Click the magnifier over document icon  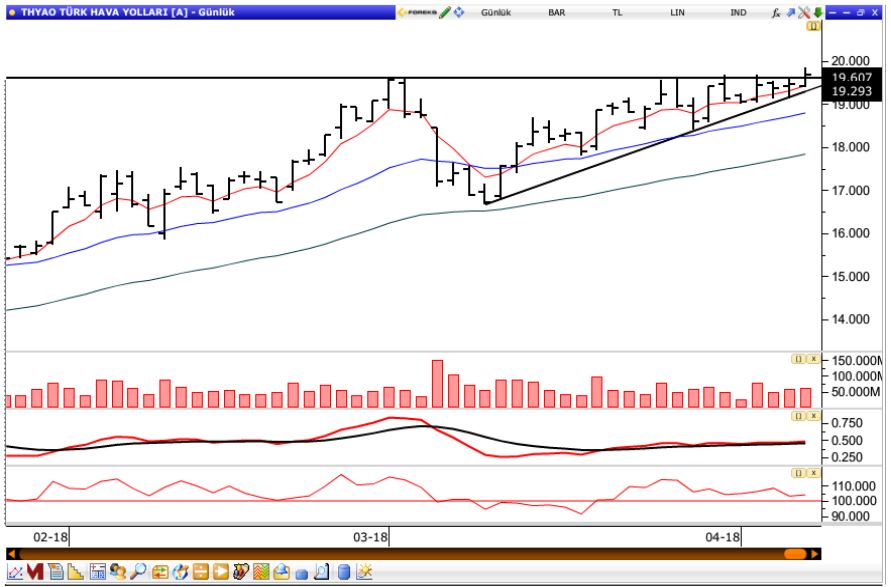(321, 572)
